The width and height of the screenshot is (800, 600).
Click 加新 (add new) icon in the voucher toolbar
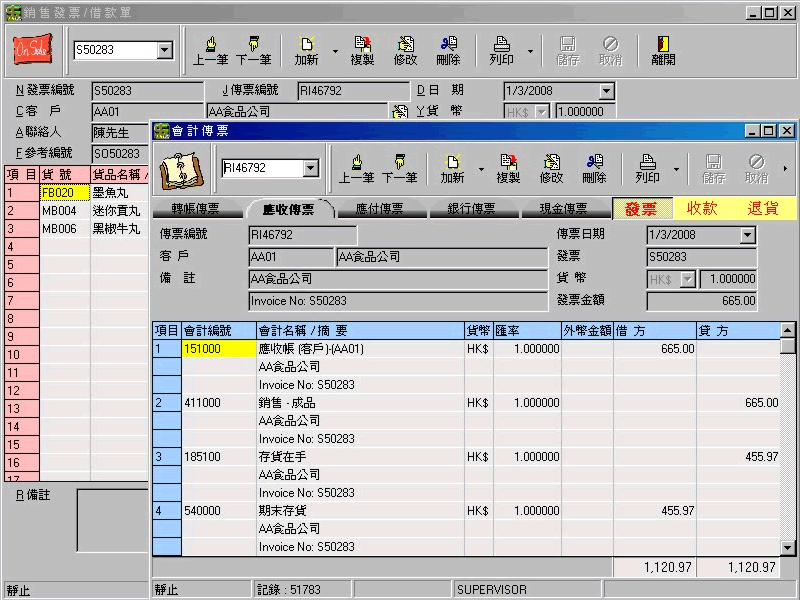pos(452,168)
